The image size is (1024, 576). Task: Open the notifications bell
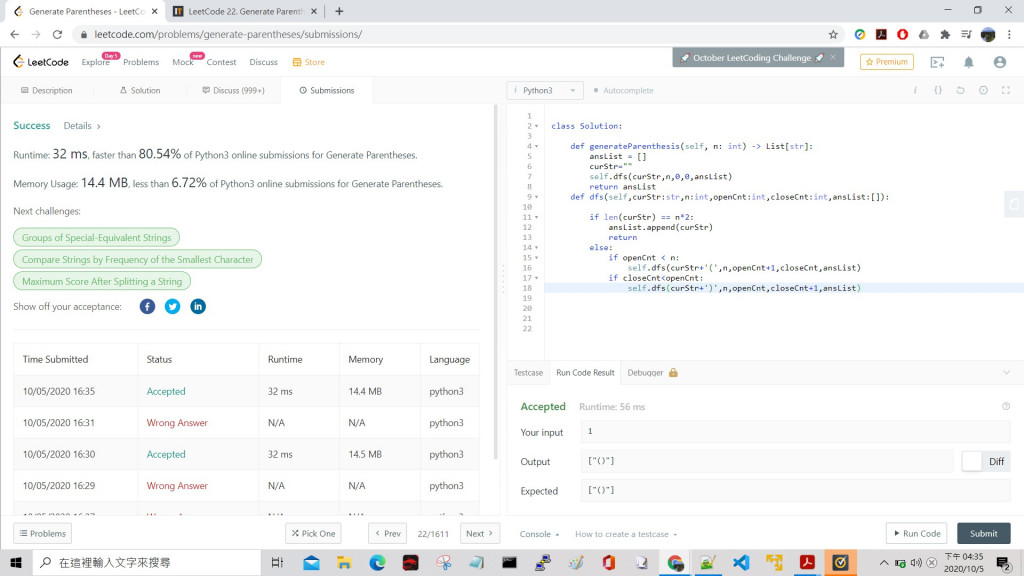point(968,62)
